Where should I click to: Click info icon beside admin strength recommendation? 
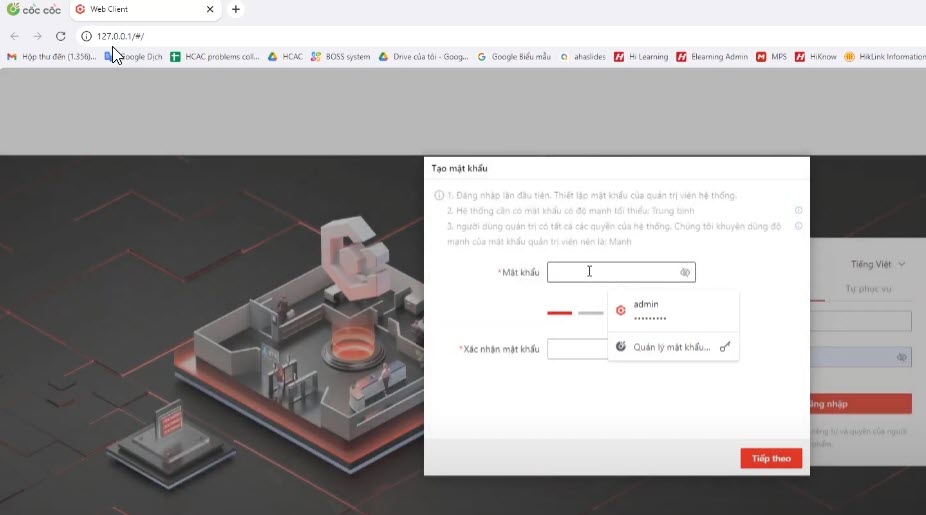pos(799,226)
